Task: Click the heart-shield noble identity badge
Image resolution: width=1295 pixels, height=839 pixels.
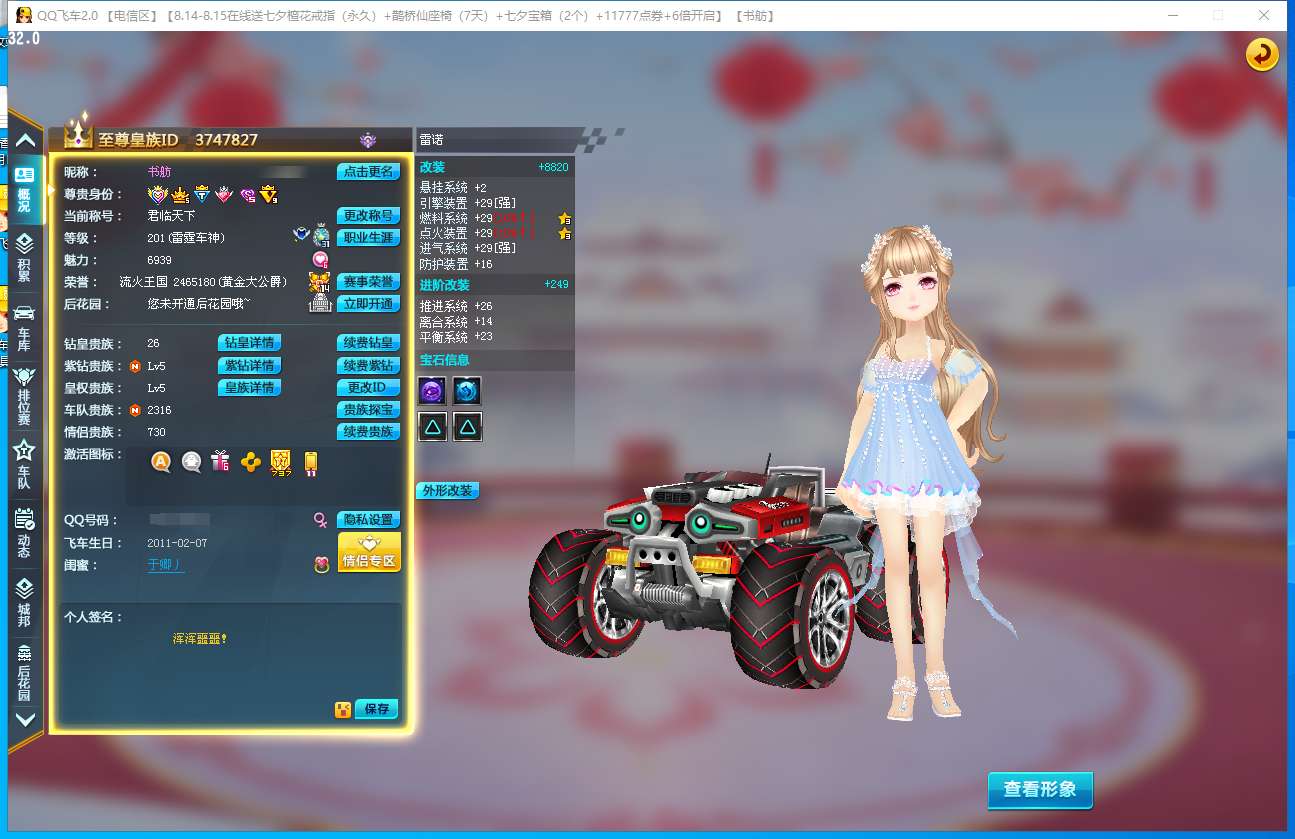Action: [157, 195]
